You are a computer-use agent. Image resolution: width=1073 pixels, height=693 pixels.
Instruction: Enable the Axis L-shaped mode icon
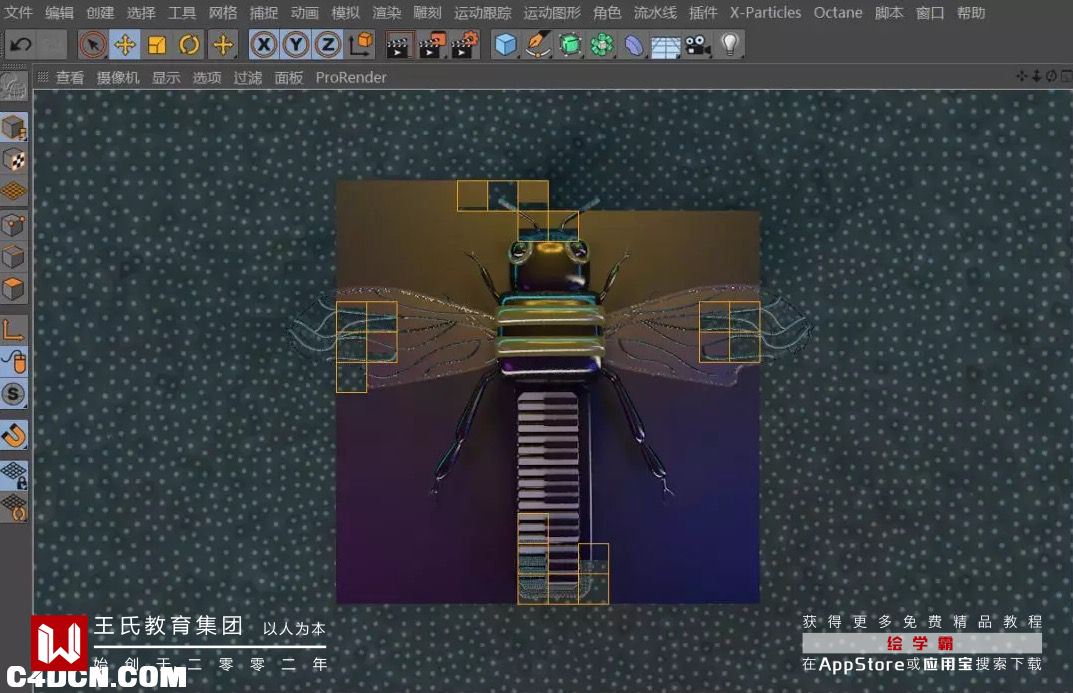point(14,330)
